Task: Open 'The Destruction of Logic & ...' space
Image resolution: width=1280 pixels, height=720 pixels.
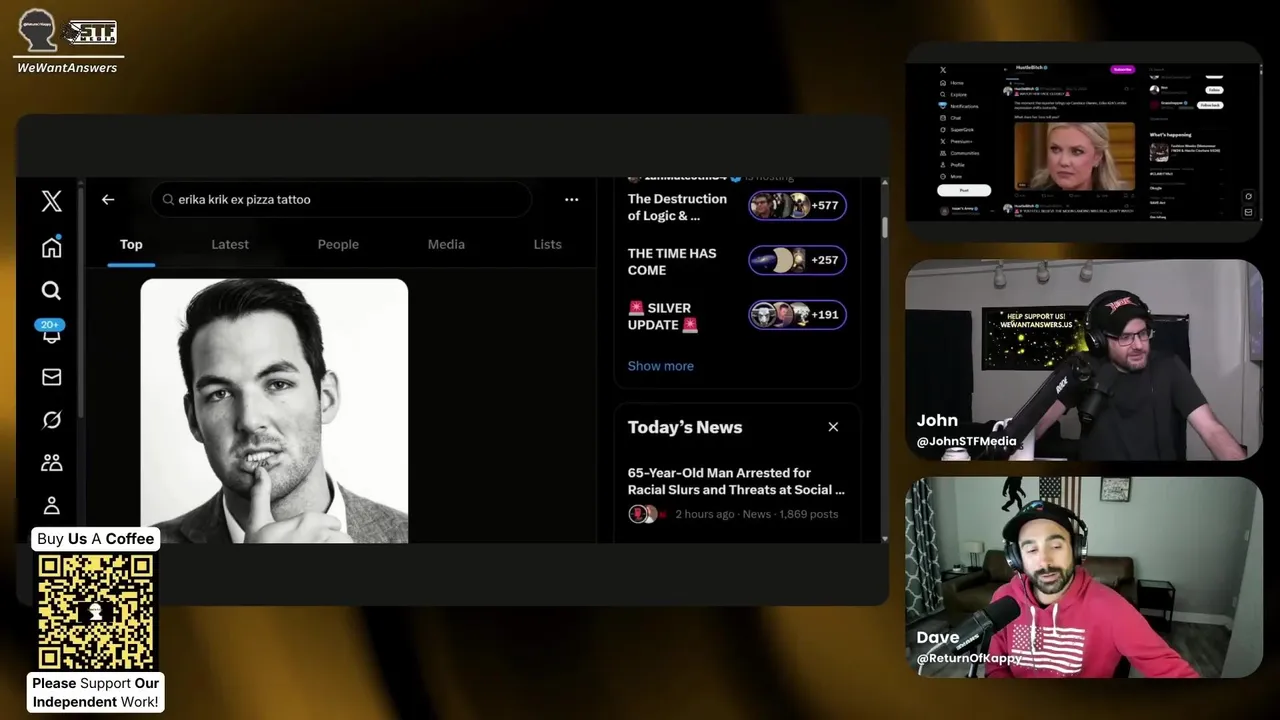Action: click(677, 207)
